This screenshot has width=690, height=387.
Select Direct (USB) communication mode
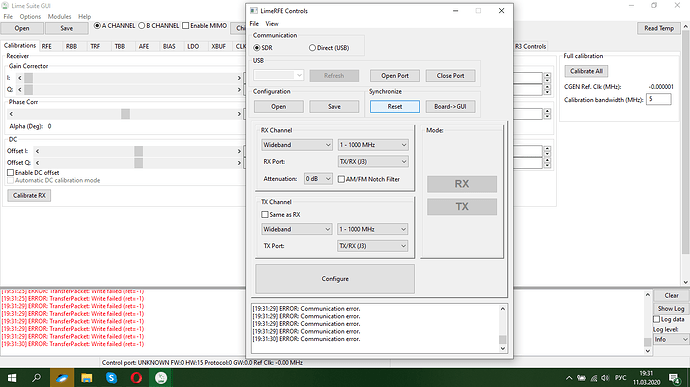tap(312, 48)
